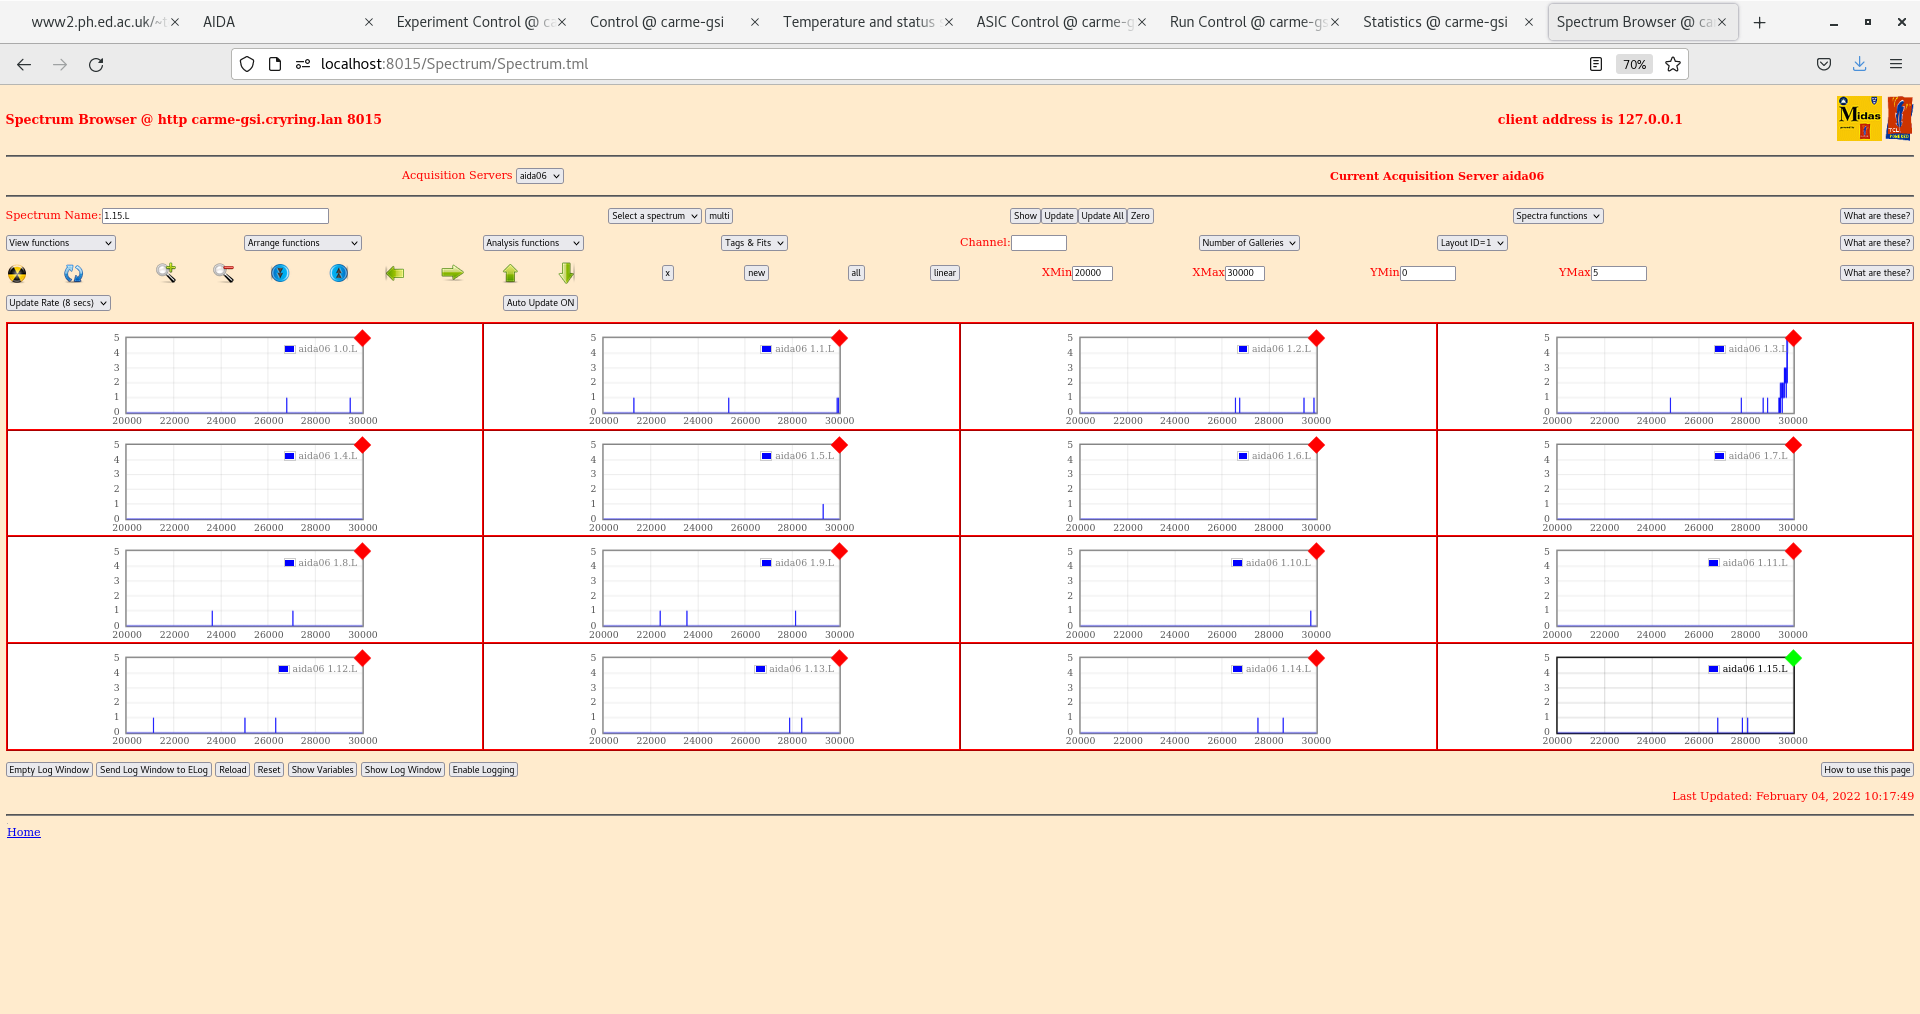Expand the Tags & Fits dropdown
This screenshot has width=1920, height=1014.
[753, 242]
